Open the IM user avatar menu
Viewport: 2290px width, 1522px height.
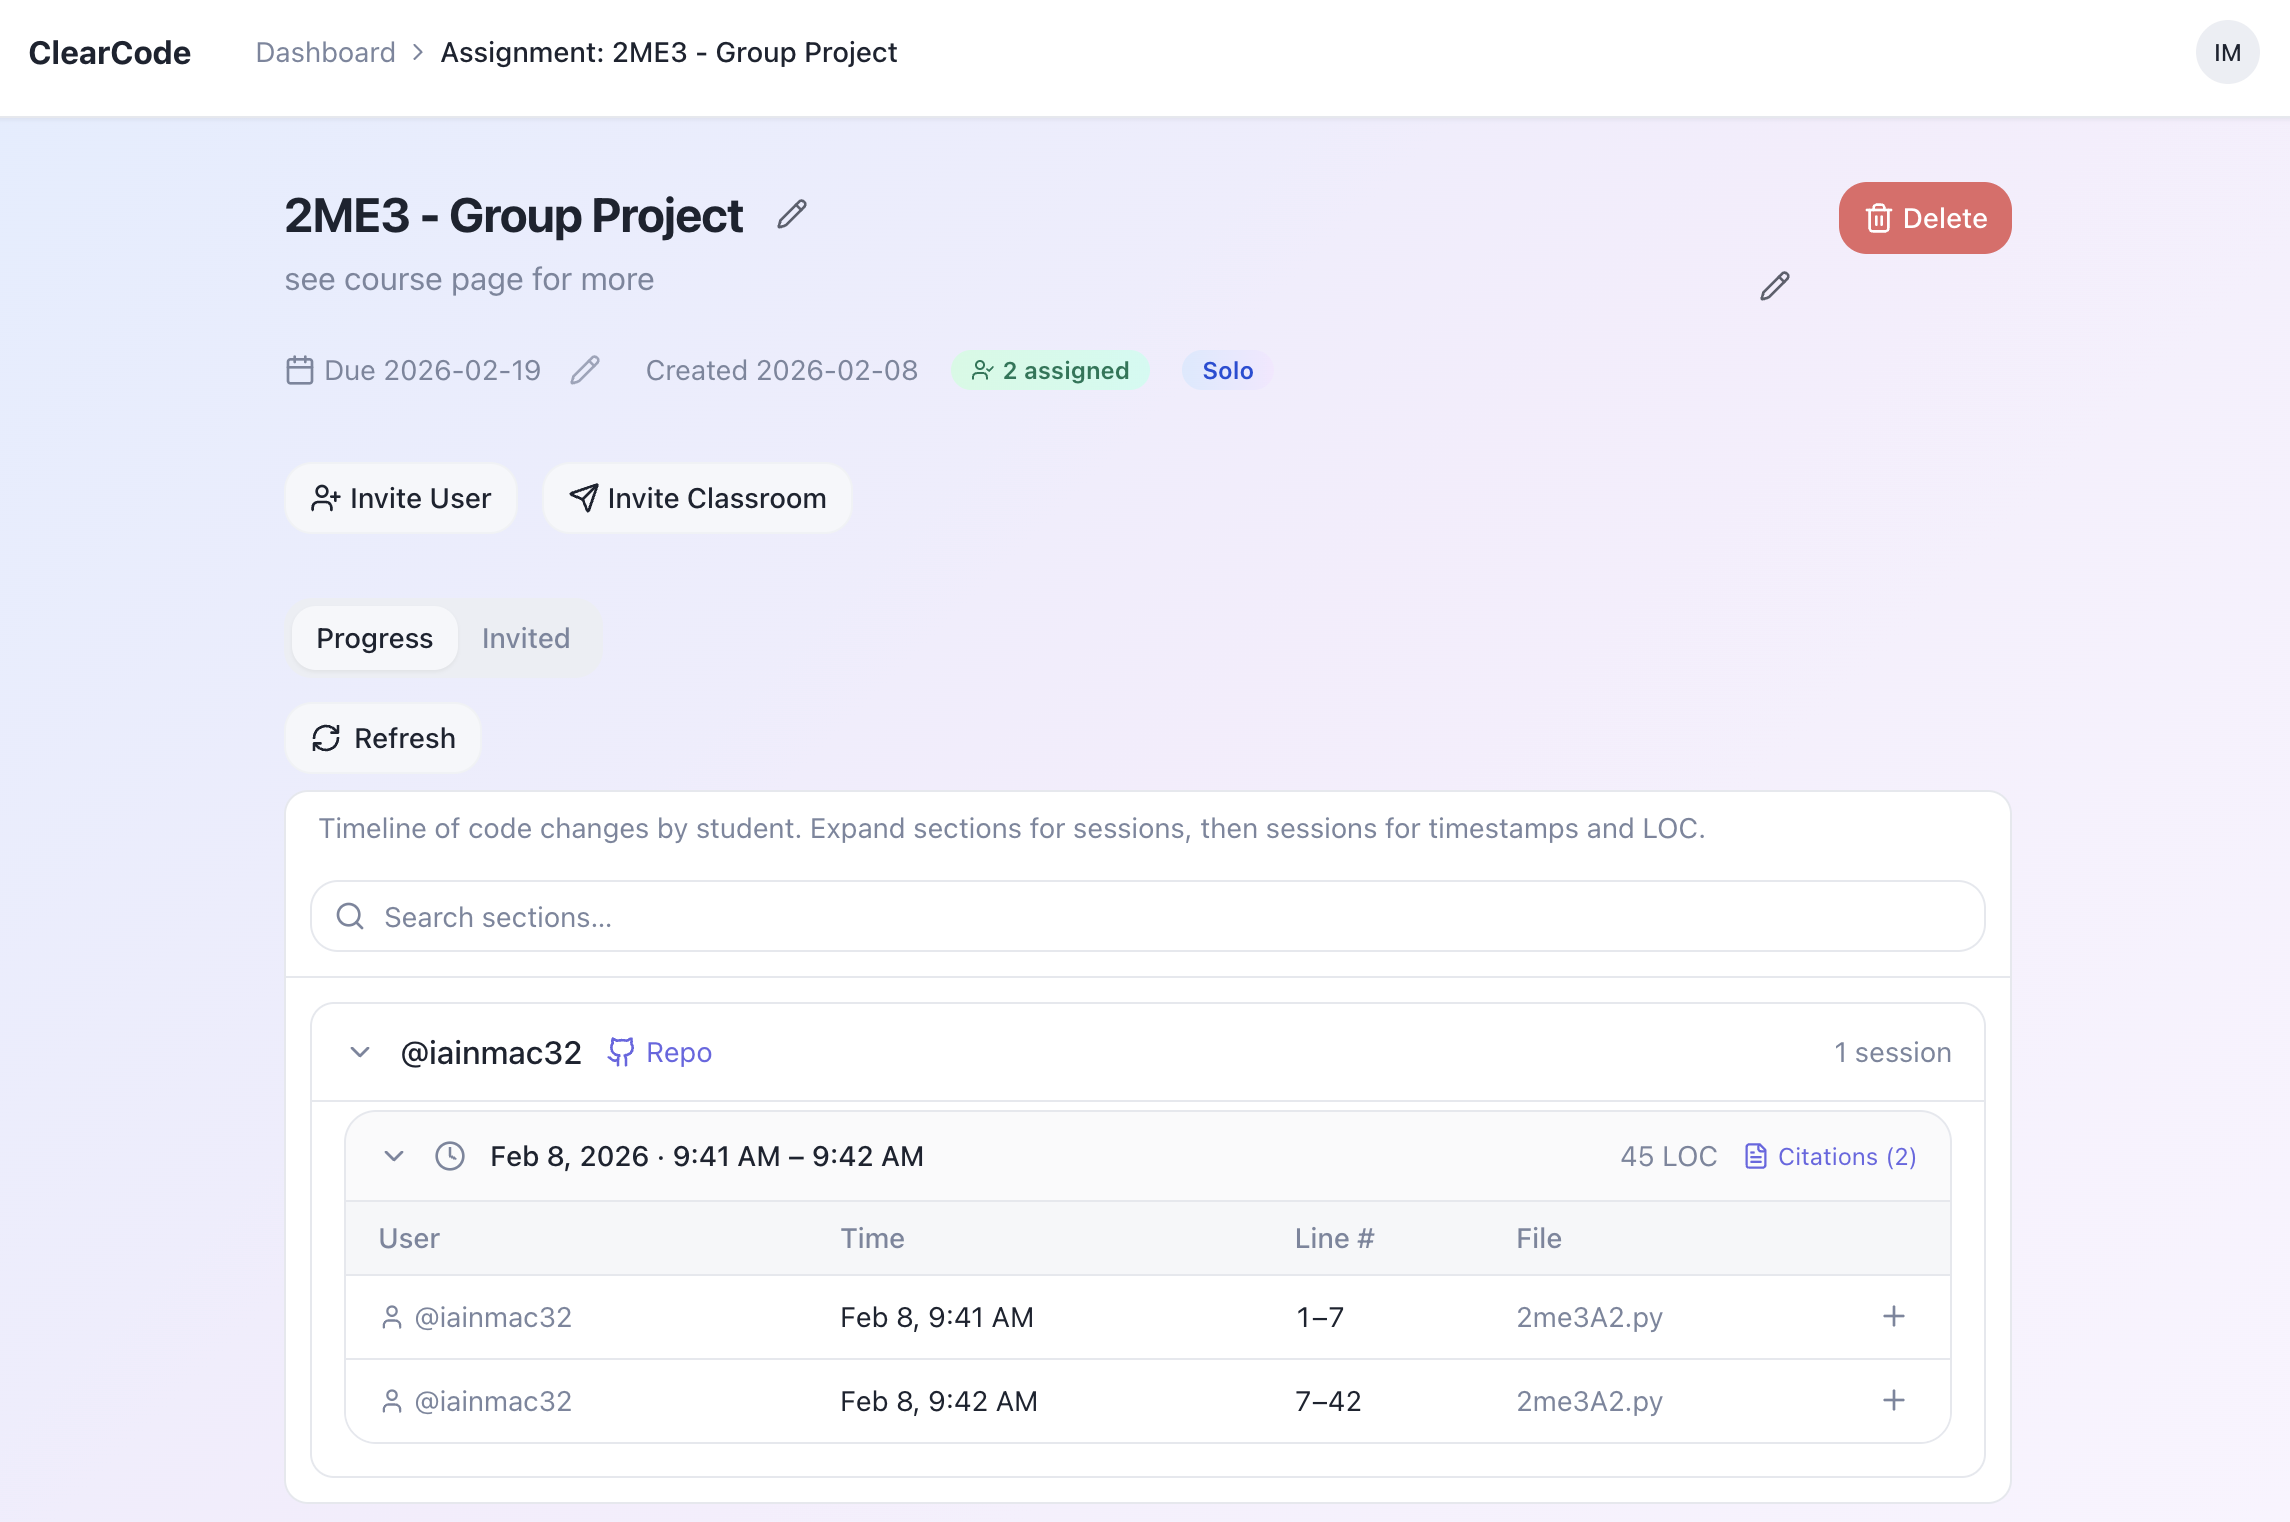click(x=2227, y=53)
